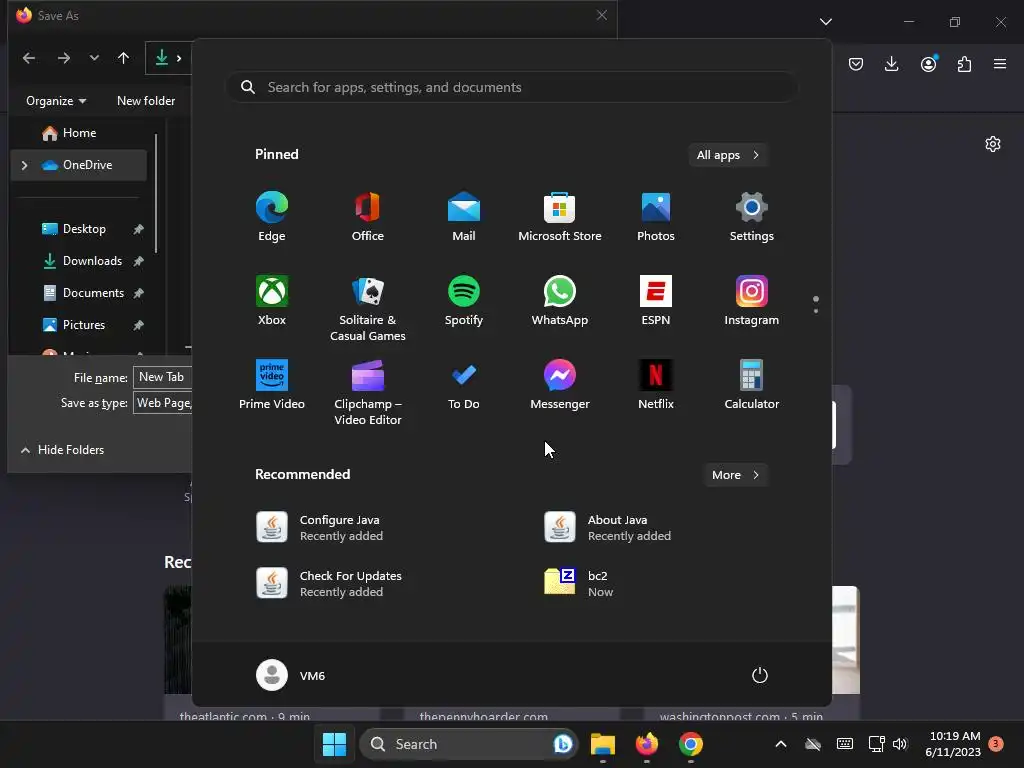This screenshot has width=1024, height=768.
Task: Open WhatsApp
Action: pyautogui.click(x=560, y=300)
